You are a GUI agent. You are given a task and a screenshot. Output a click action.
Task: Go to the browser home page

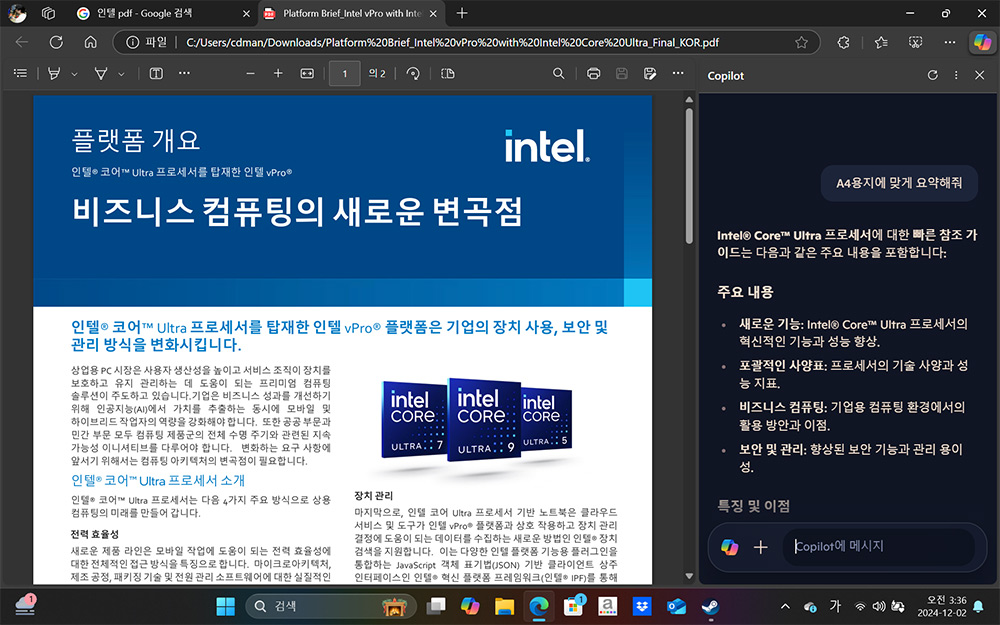coord(91,42)
